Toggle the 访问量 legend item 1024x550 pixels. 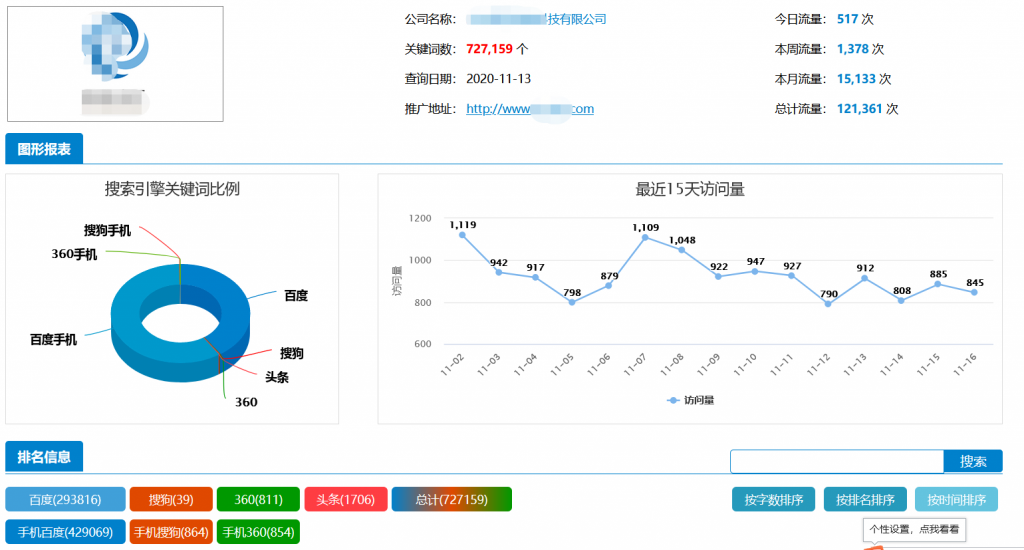(690, 400)
